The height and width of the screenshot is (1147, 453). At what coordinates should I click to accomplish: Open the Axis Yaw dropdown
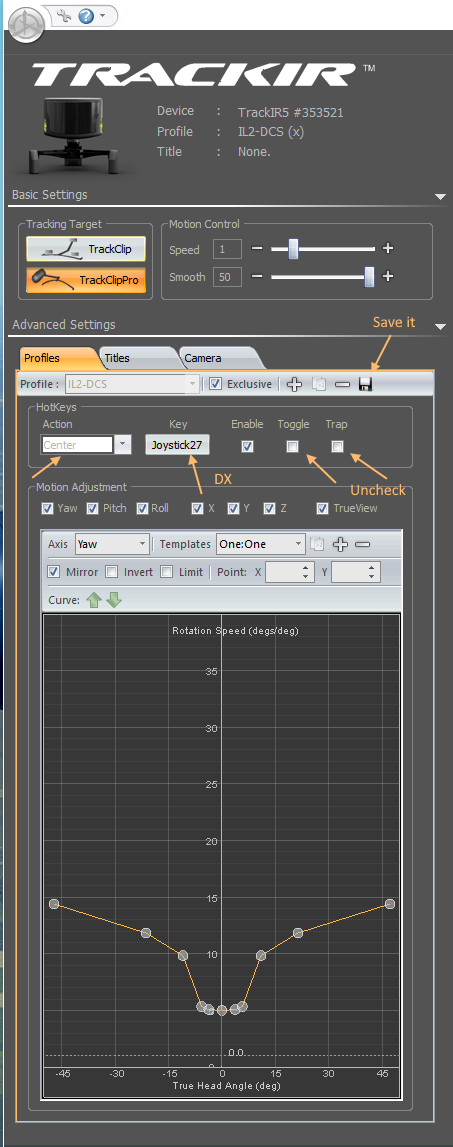pyautogui.click(x=112, y=544)
